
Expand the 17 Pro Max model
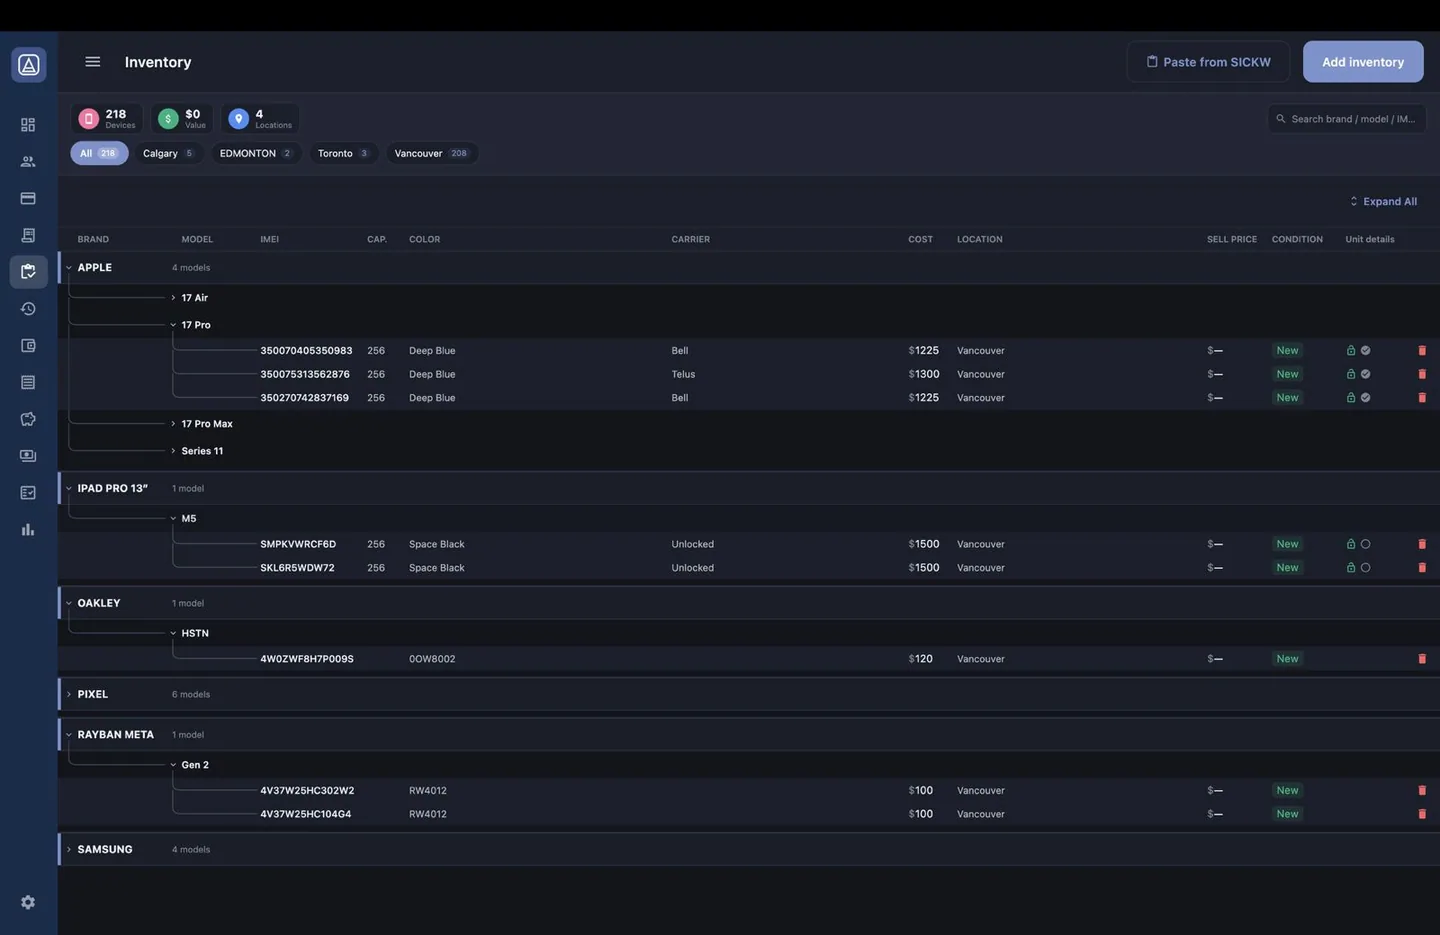point(173,424)
